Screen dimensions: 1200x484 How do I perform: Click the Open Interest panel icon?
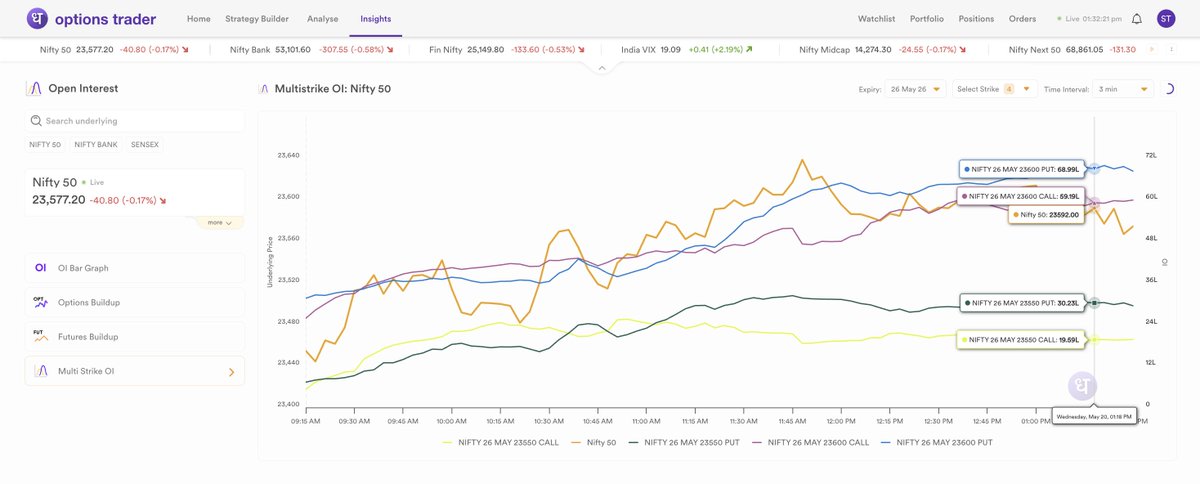[35, 88]
